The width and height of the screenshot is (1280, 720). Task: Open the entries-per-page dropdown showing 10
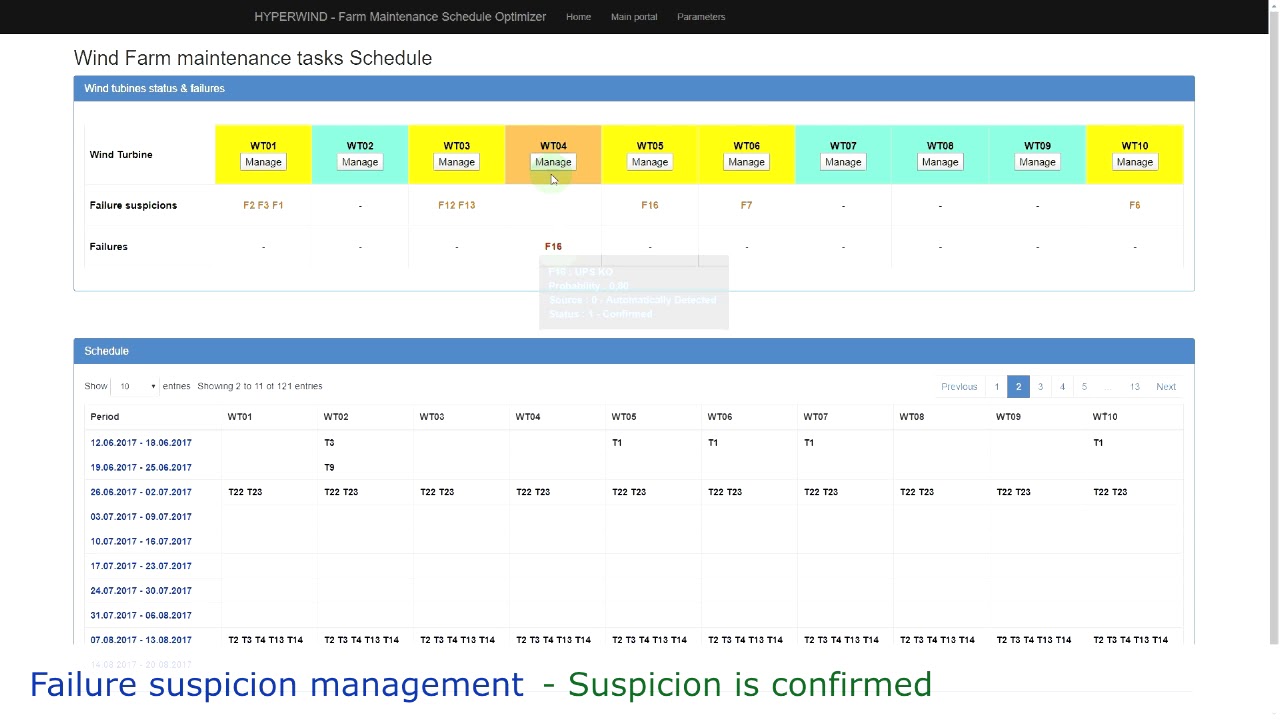pos(135,386)
